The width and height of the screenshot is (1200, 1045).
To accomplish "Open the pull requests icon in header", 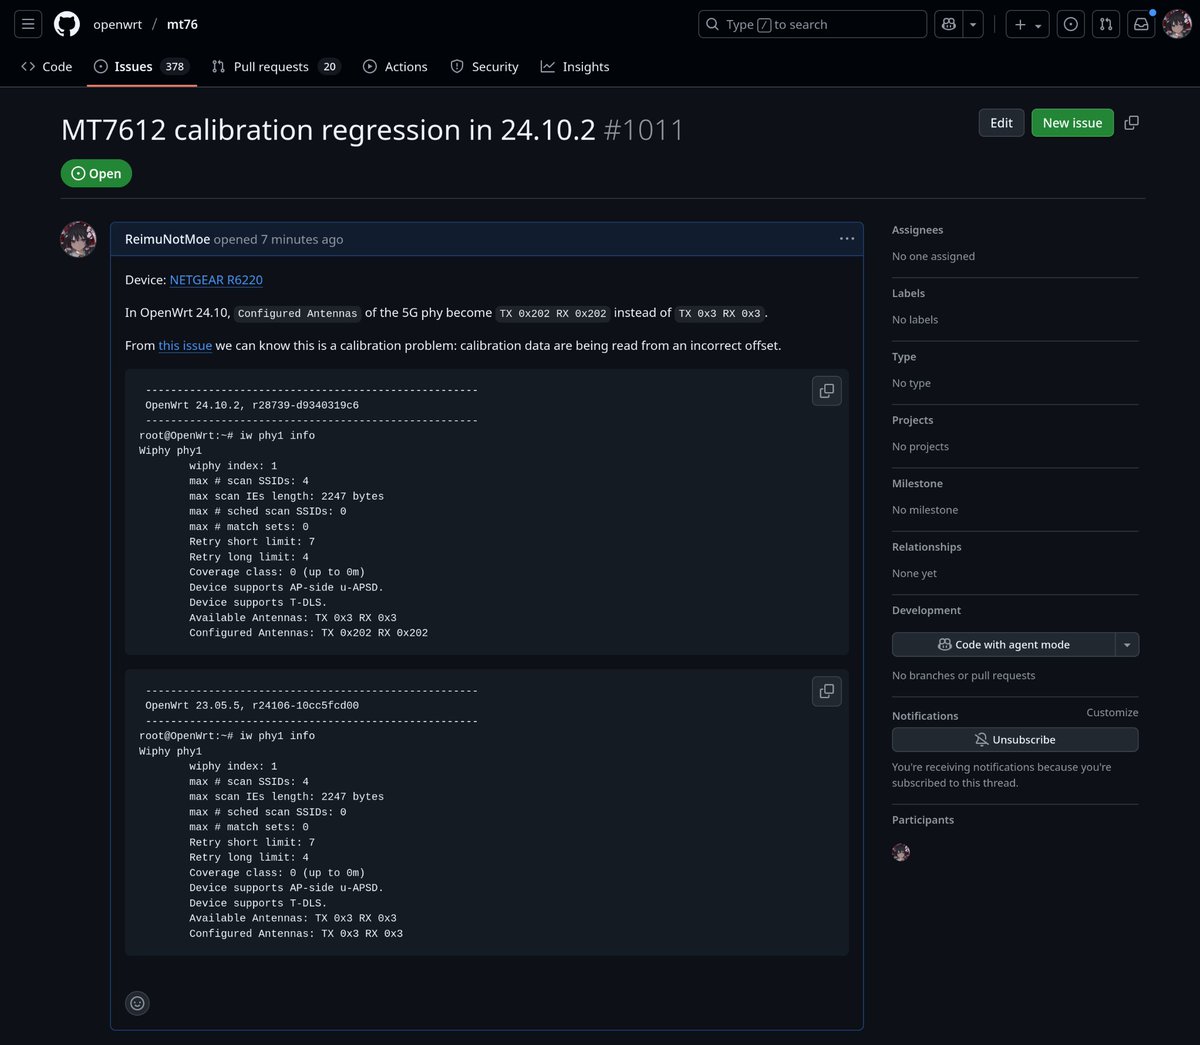I will pos(1106,24).
